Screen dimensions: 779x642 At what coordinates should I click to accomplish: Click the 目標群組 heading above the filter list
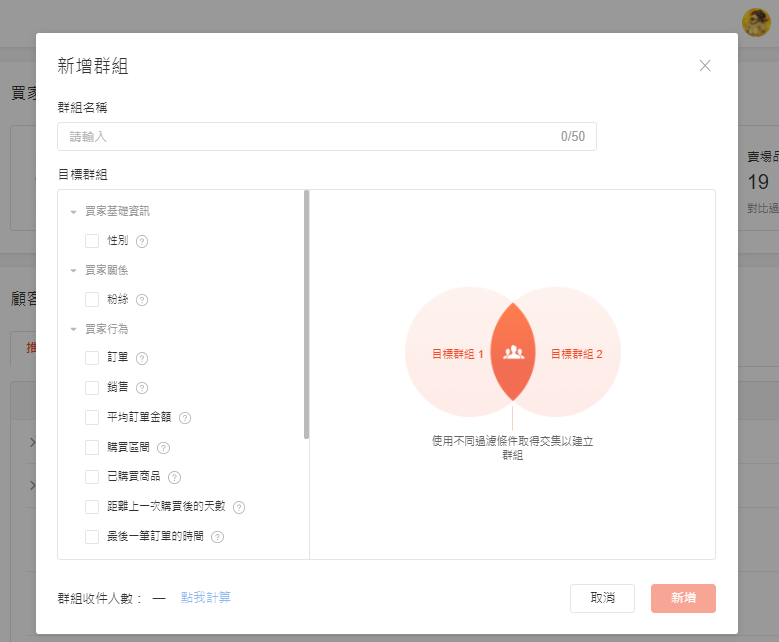click(x=82, y=174)
